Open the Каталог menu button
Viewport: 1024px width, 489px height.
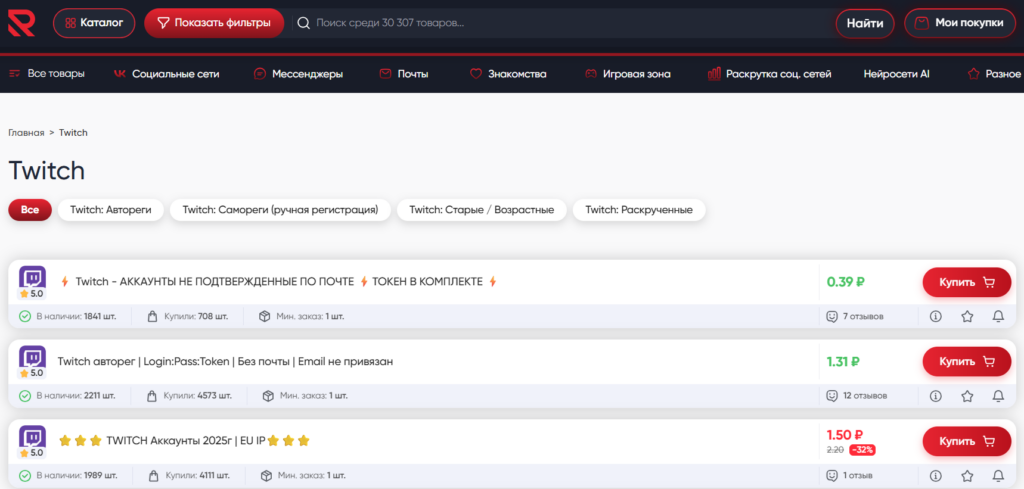[94, 23]
